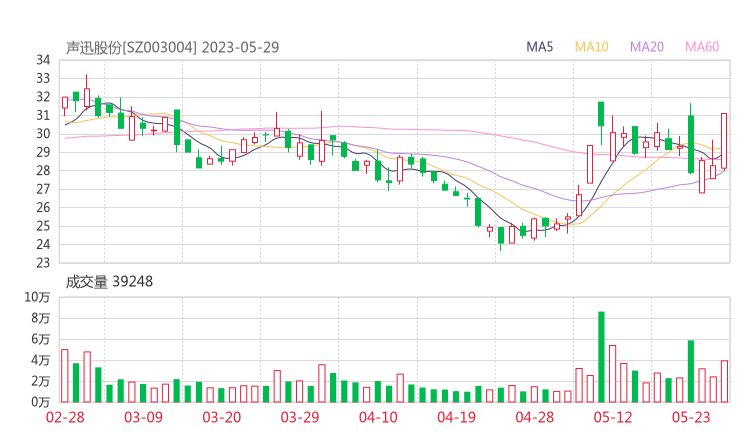This screenshot has width=740, height=440.
Task: Click the 34 price axis label
Action: [43, 60]
